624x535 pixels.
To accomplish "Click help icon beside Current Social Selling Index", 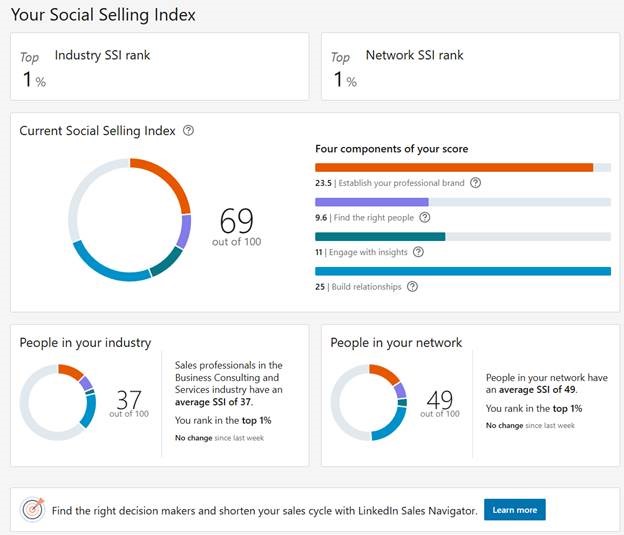I will point(188,131).
